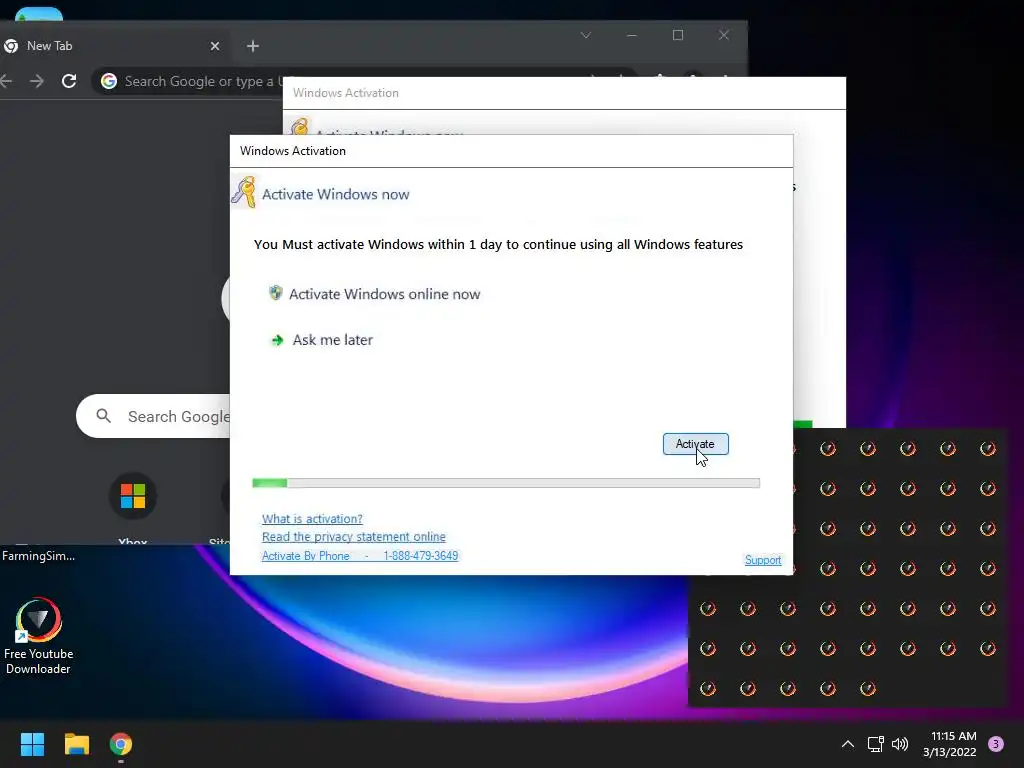Click the Google icon in the address bar
The width and height of the screenshot is (1024, 768).
click(109, 81)
